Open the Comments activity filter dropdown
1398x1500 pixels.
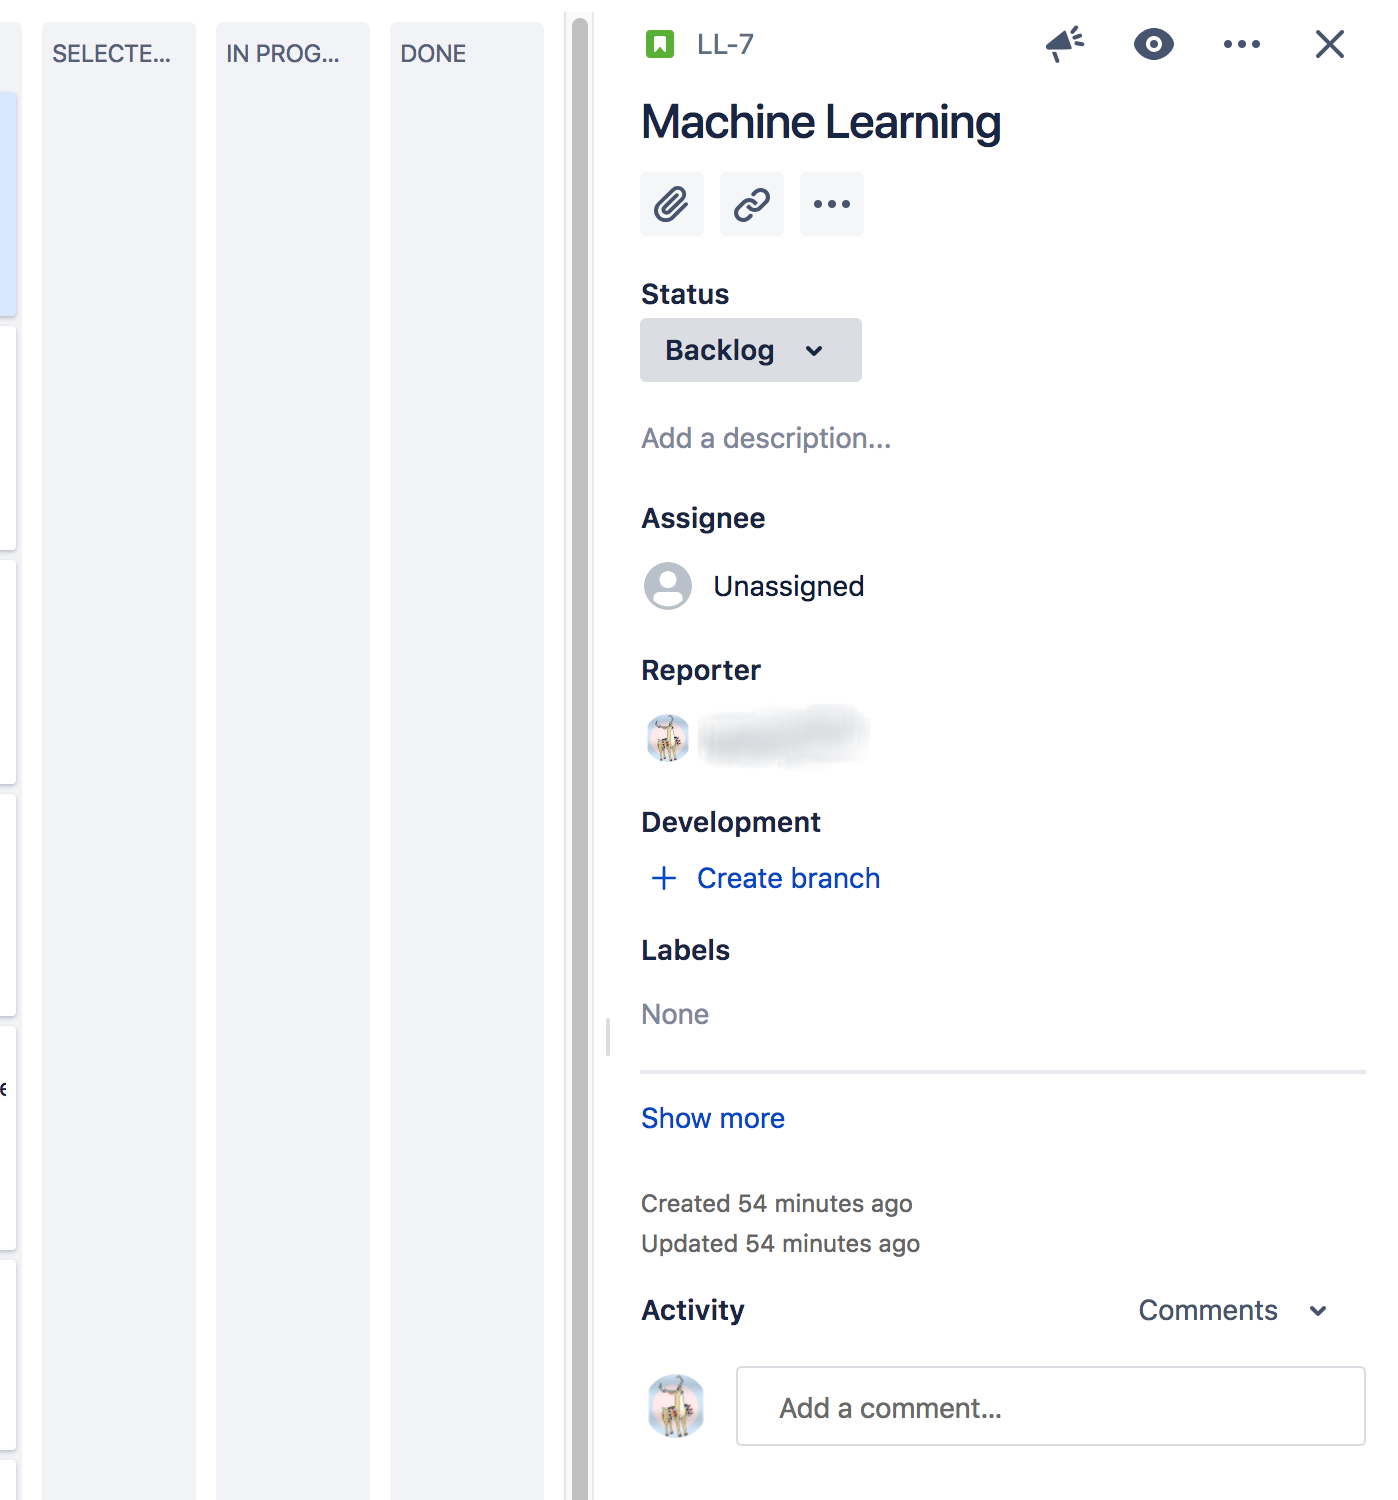1233,1310
